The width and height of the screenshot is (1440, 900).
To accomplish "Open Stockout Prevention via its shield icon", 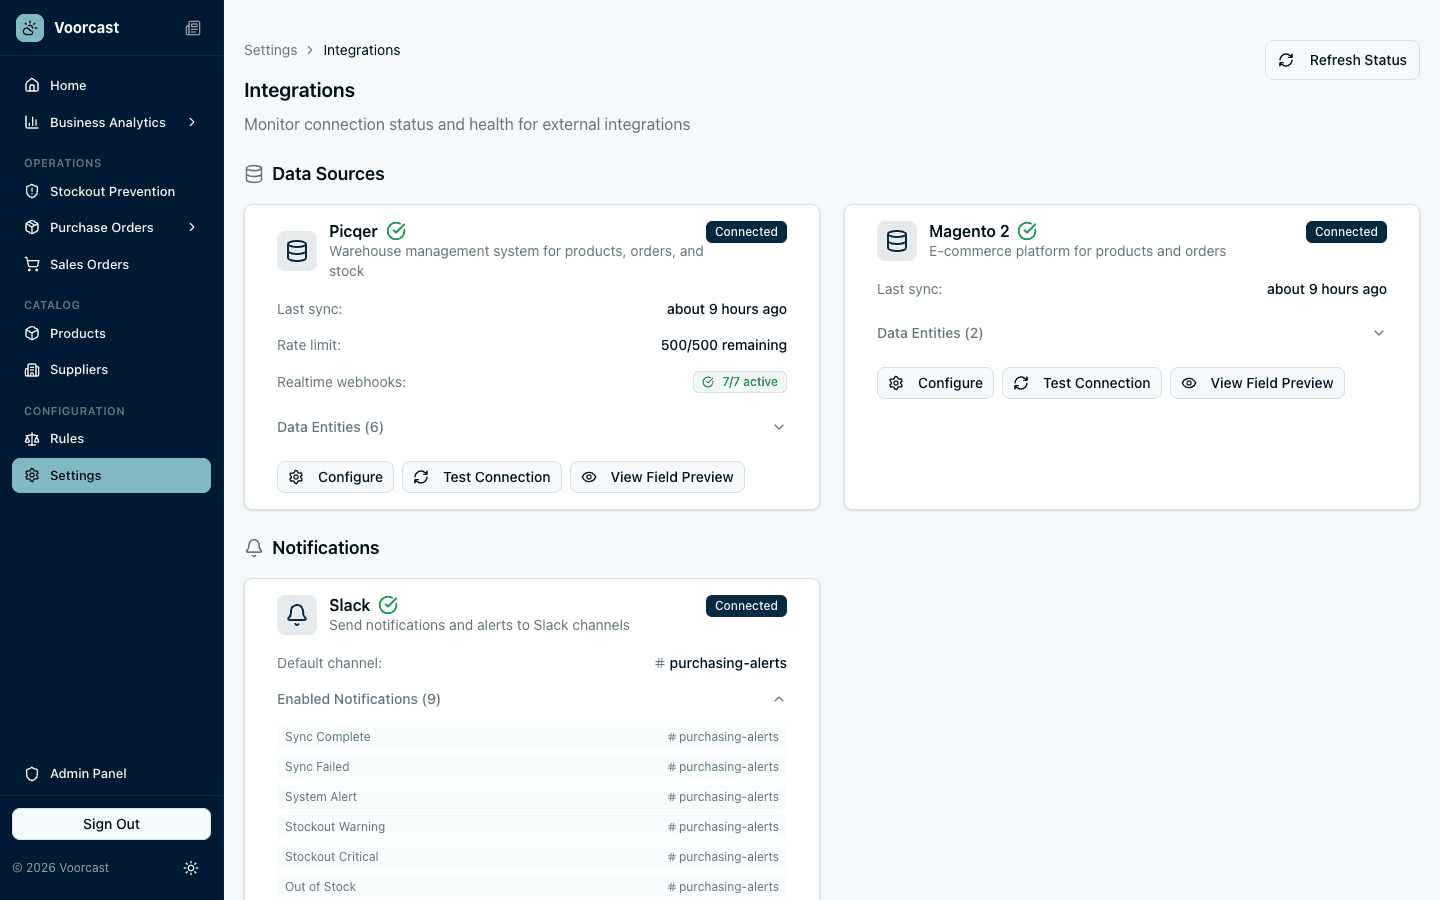I will point(31,191).
